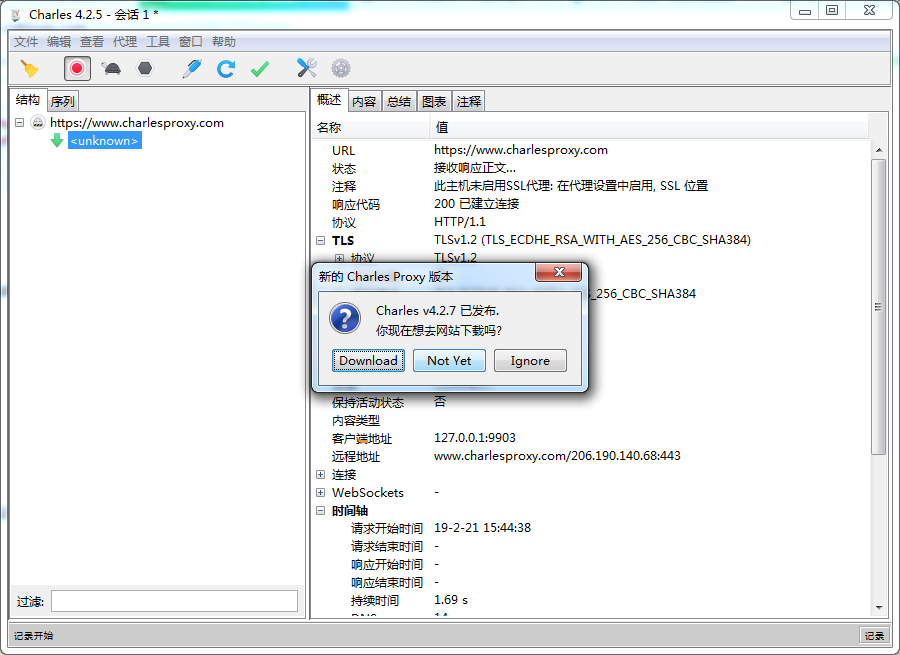Open the 代理 menu

tap(125, 42)
